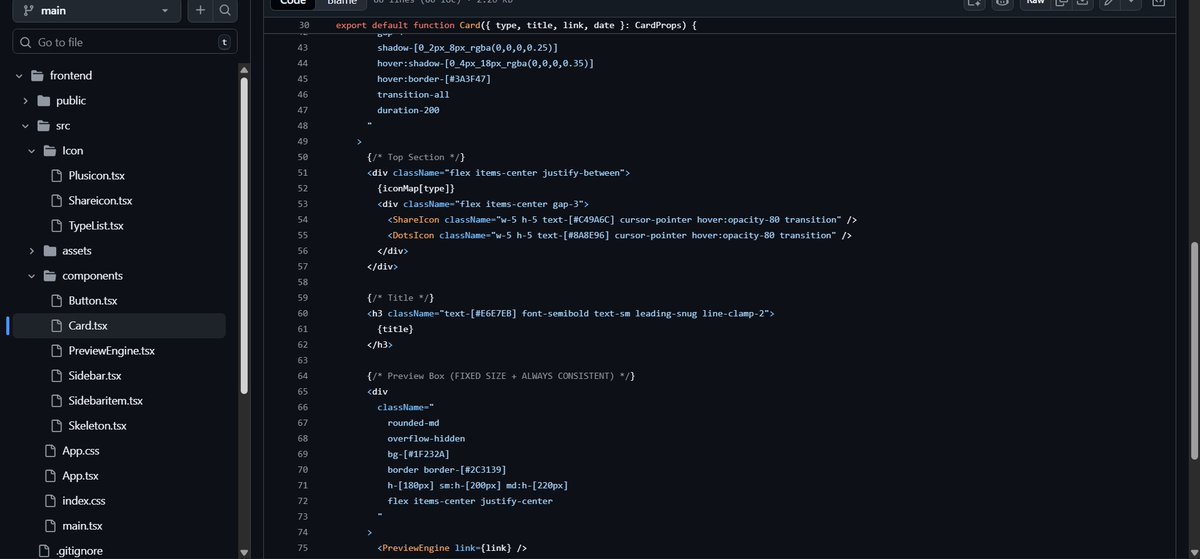This screenshot has width=1200, height=559.
Task: Click the assets folder icon
Action: tap(50, 251)
